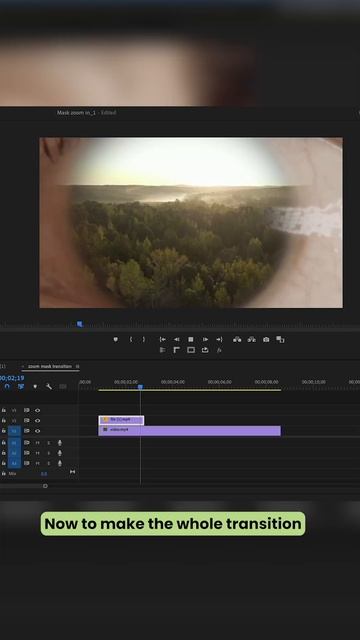Click the 00;00;04;00 mark on the ruler
This screenshot has height=640, width=360.
(173, 382)
